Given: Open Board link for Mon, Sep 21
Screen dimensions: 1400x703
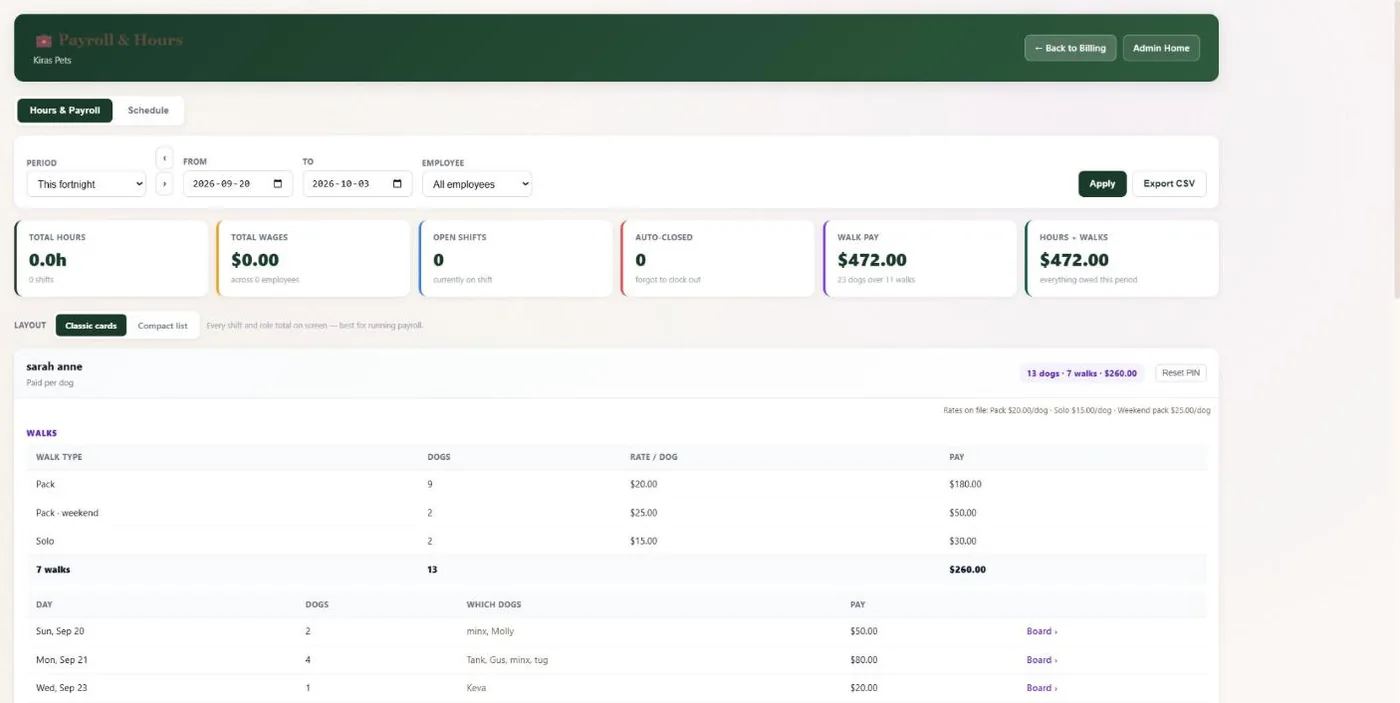Looking at the screenshot, I should (1041, 660).
